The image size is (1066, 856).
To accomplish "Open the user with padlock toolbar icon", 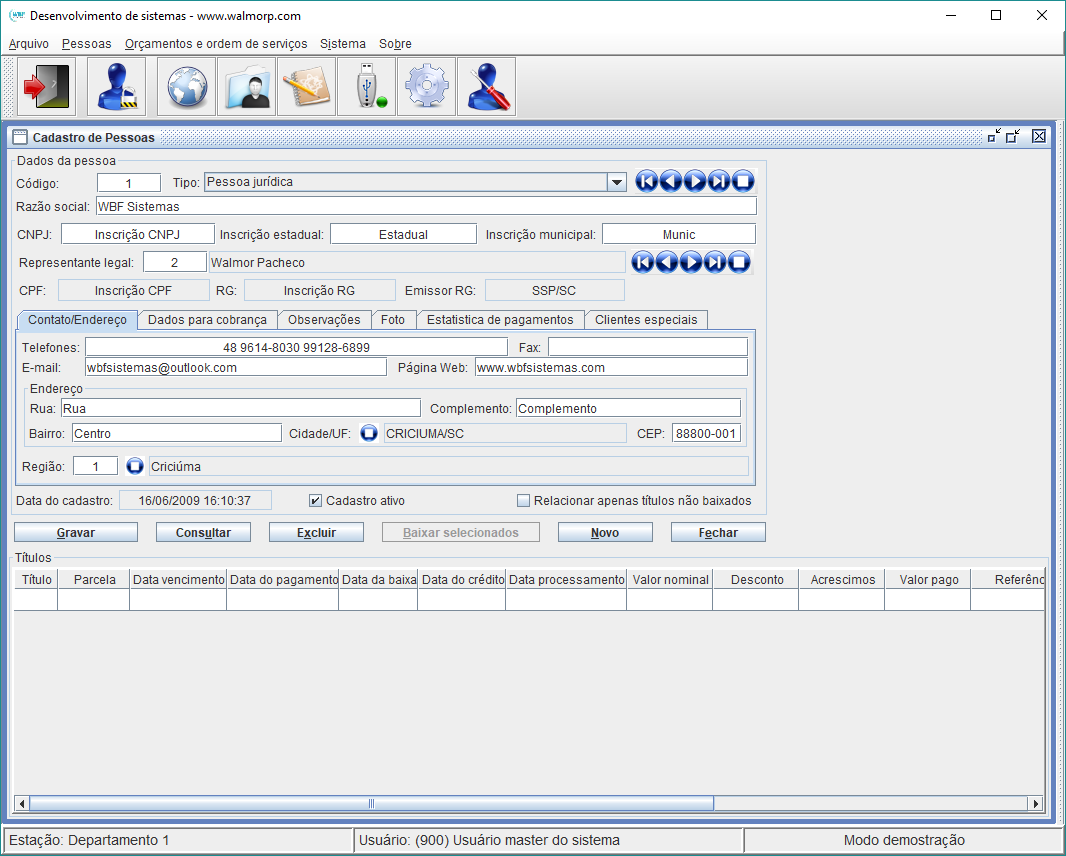I will click(116, 87).
